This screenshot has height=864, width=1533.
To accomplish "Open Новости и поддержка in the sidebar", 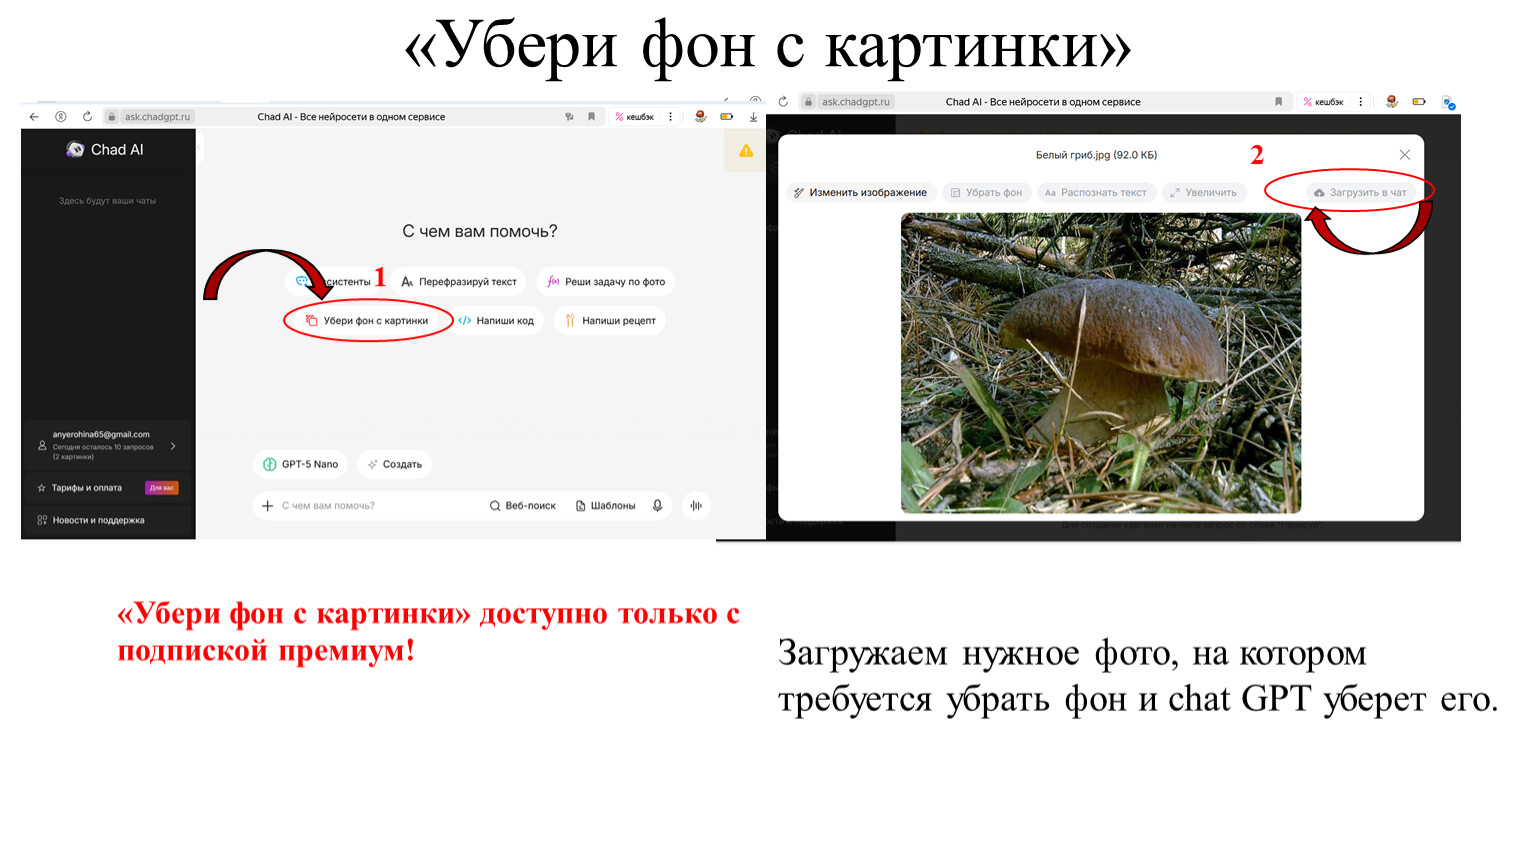I will point(98,520).
